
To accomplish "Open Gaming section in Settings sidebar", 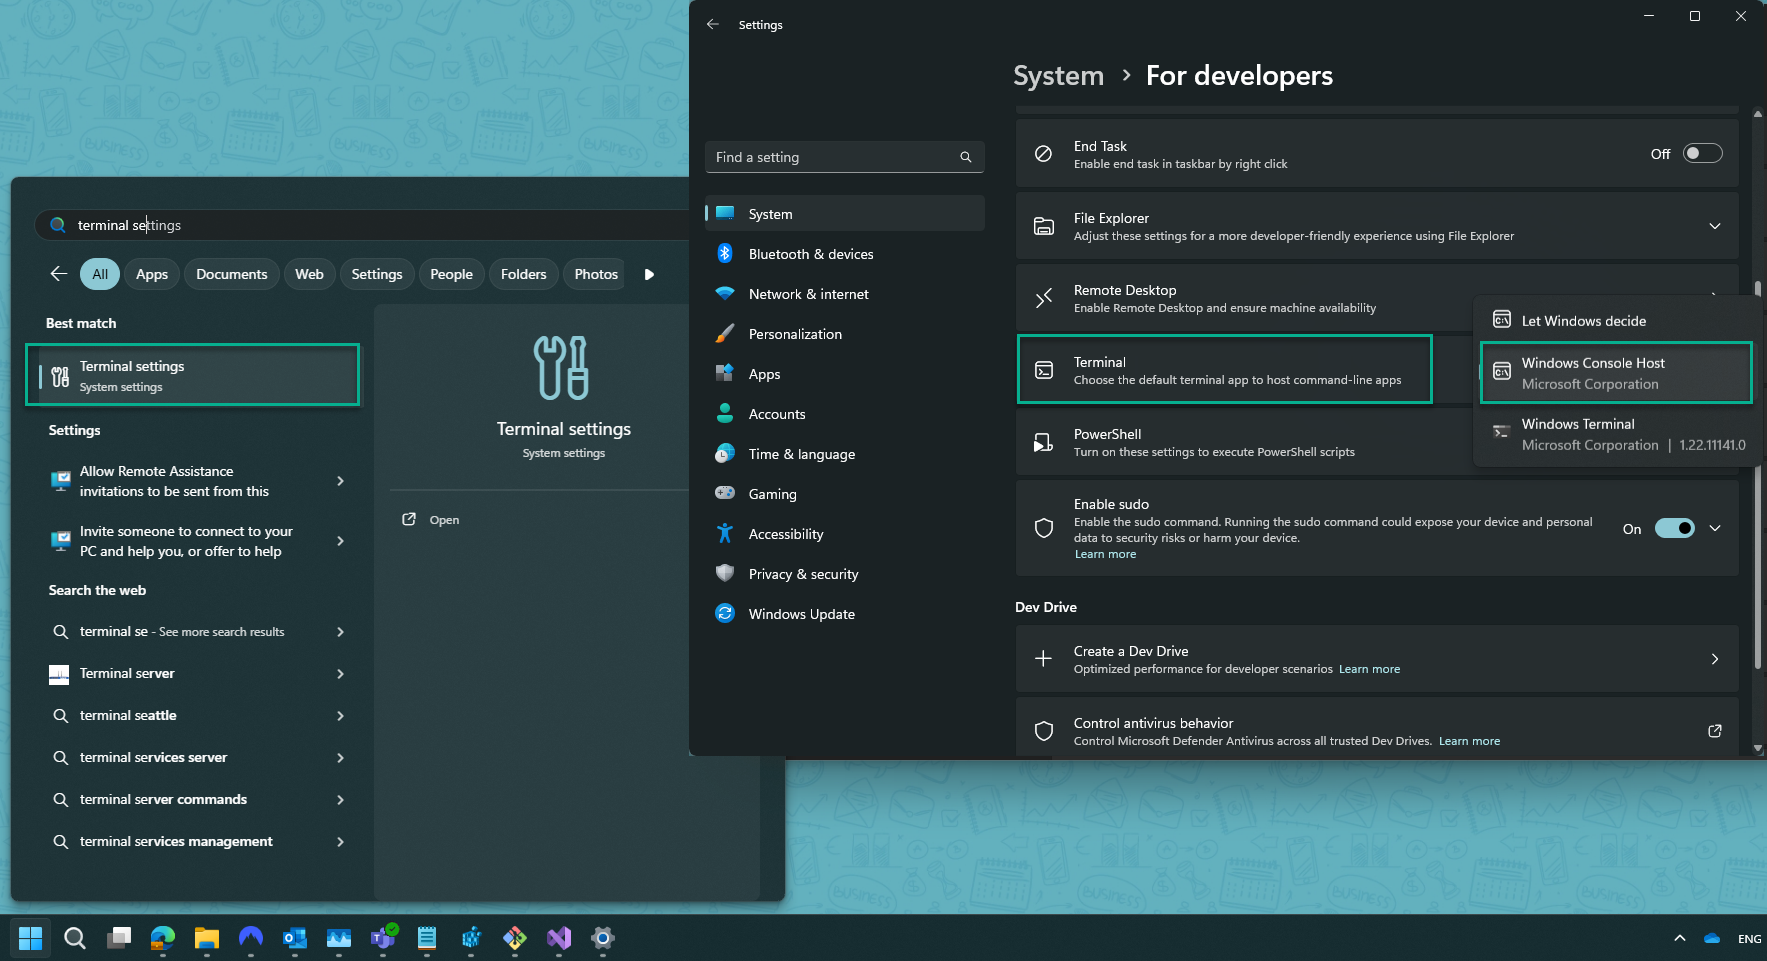I will click(x=844, y=494).
